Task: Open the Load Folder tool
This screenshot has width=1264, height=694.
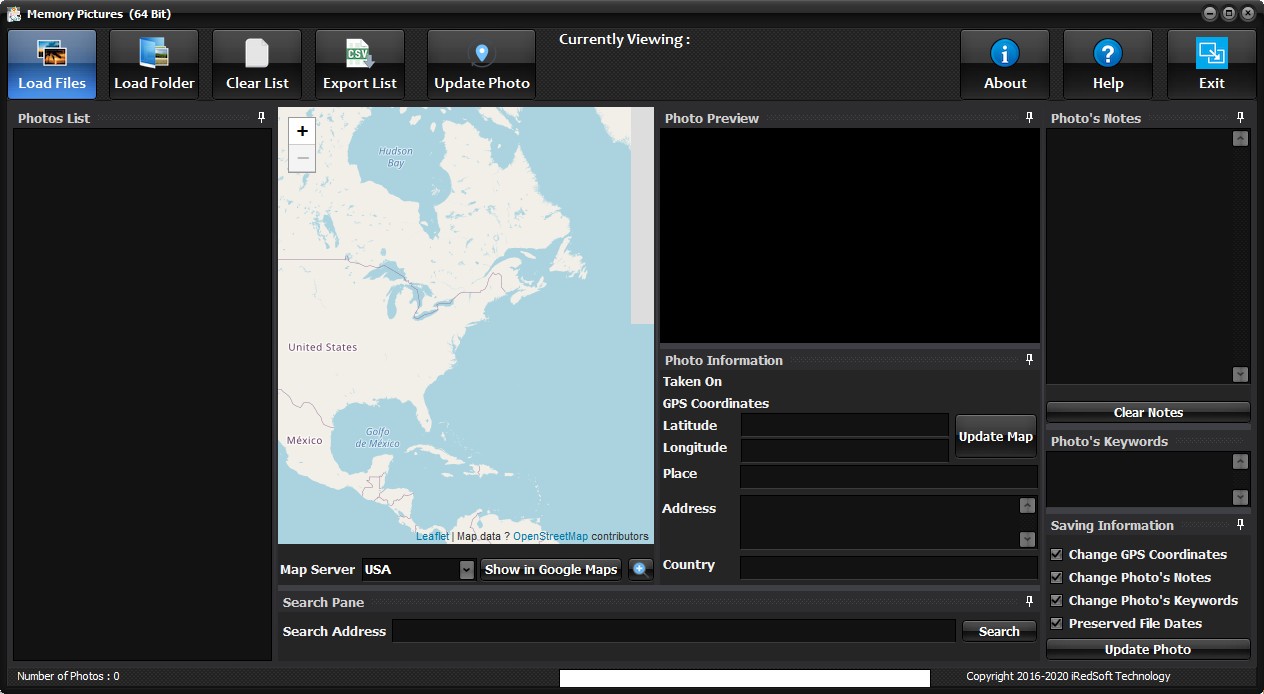Action: pyautogui.click(x=154, y=64)
